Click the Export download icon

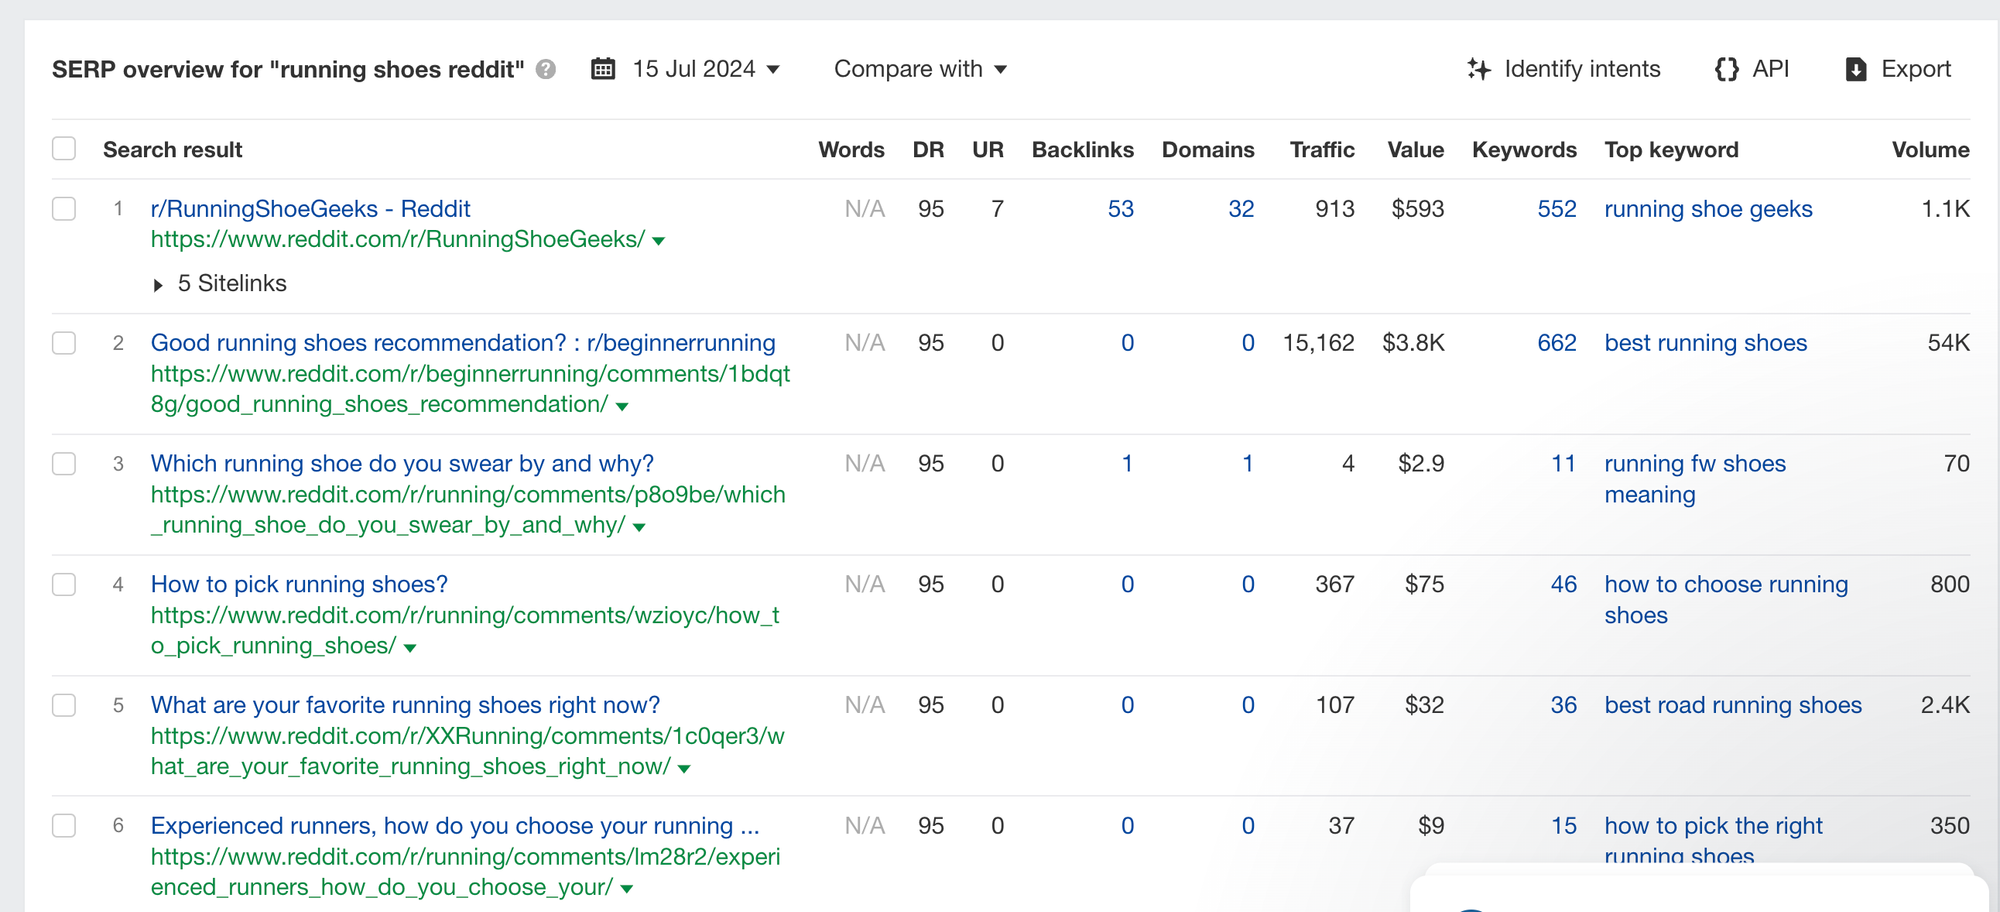point(1856,69)
